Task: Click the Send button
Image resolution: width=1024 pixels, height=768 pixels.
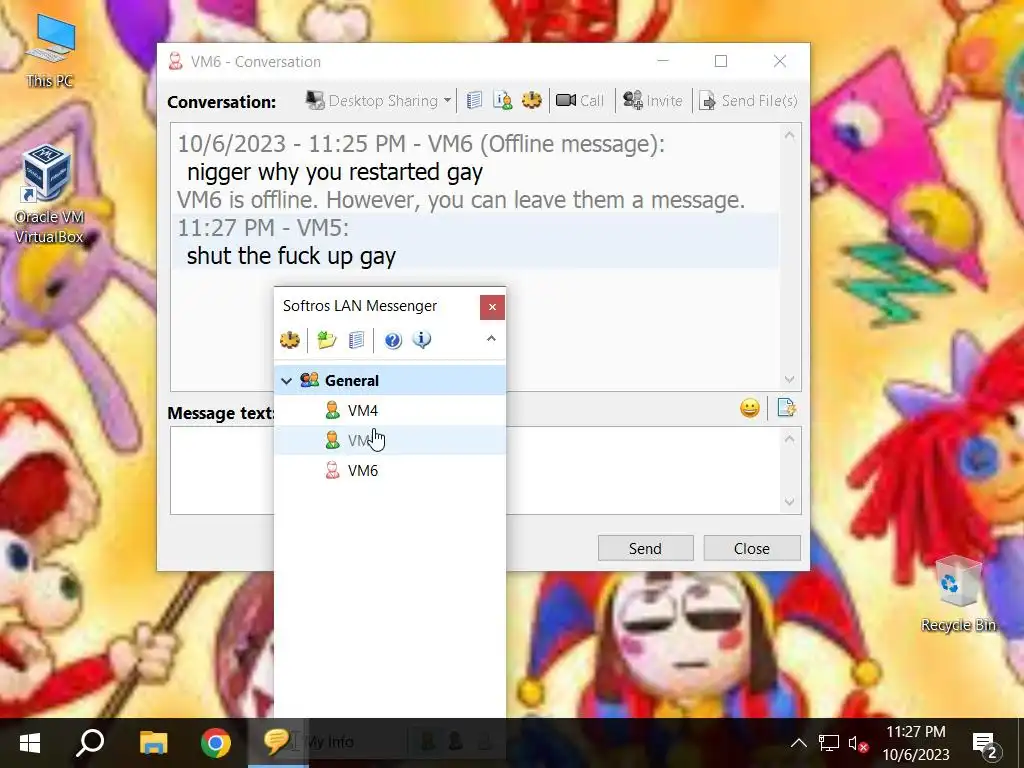Action: click(645, 548)
